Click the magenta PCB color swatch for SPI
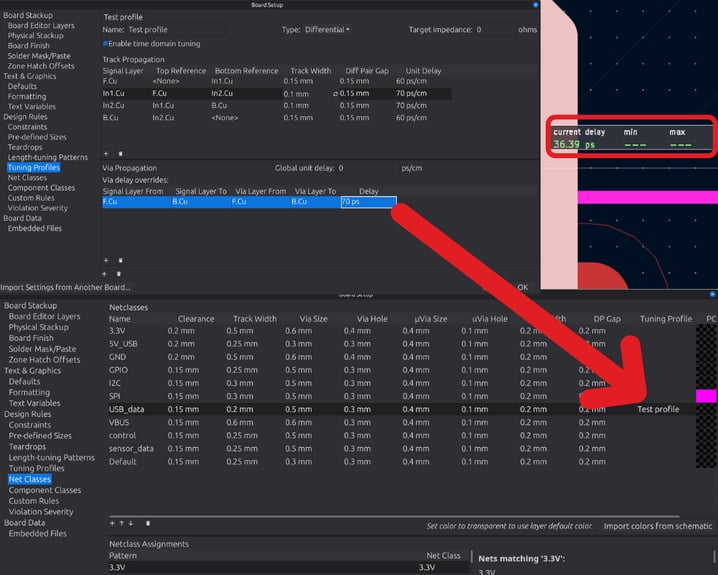The height and width of the screenshot is (575, 718). [x=706, y=396]
